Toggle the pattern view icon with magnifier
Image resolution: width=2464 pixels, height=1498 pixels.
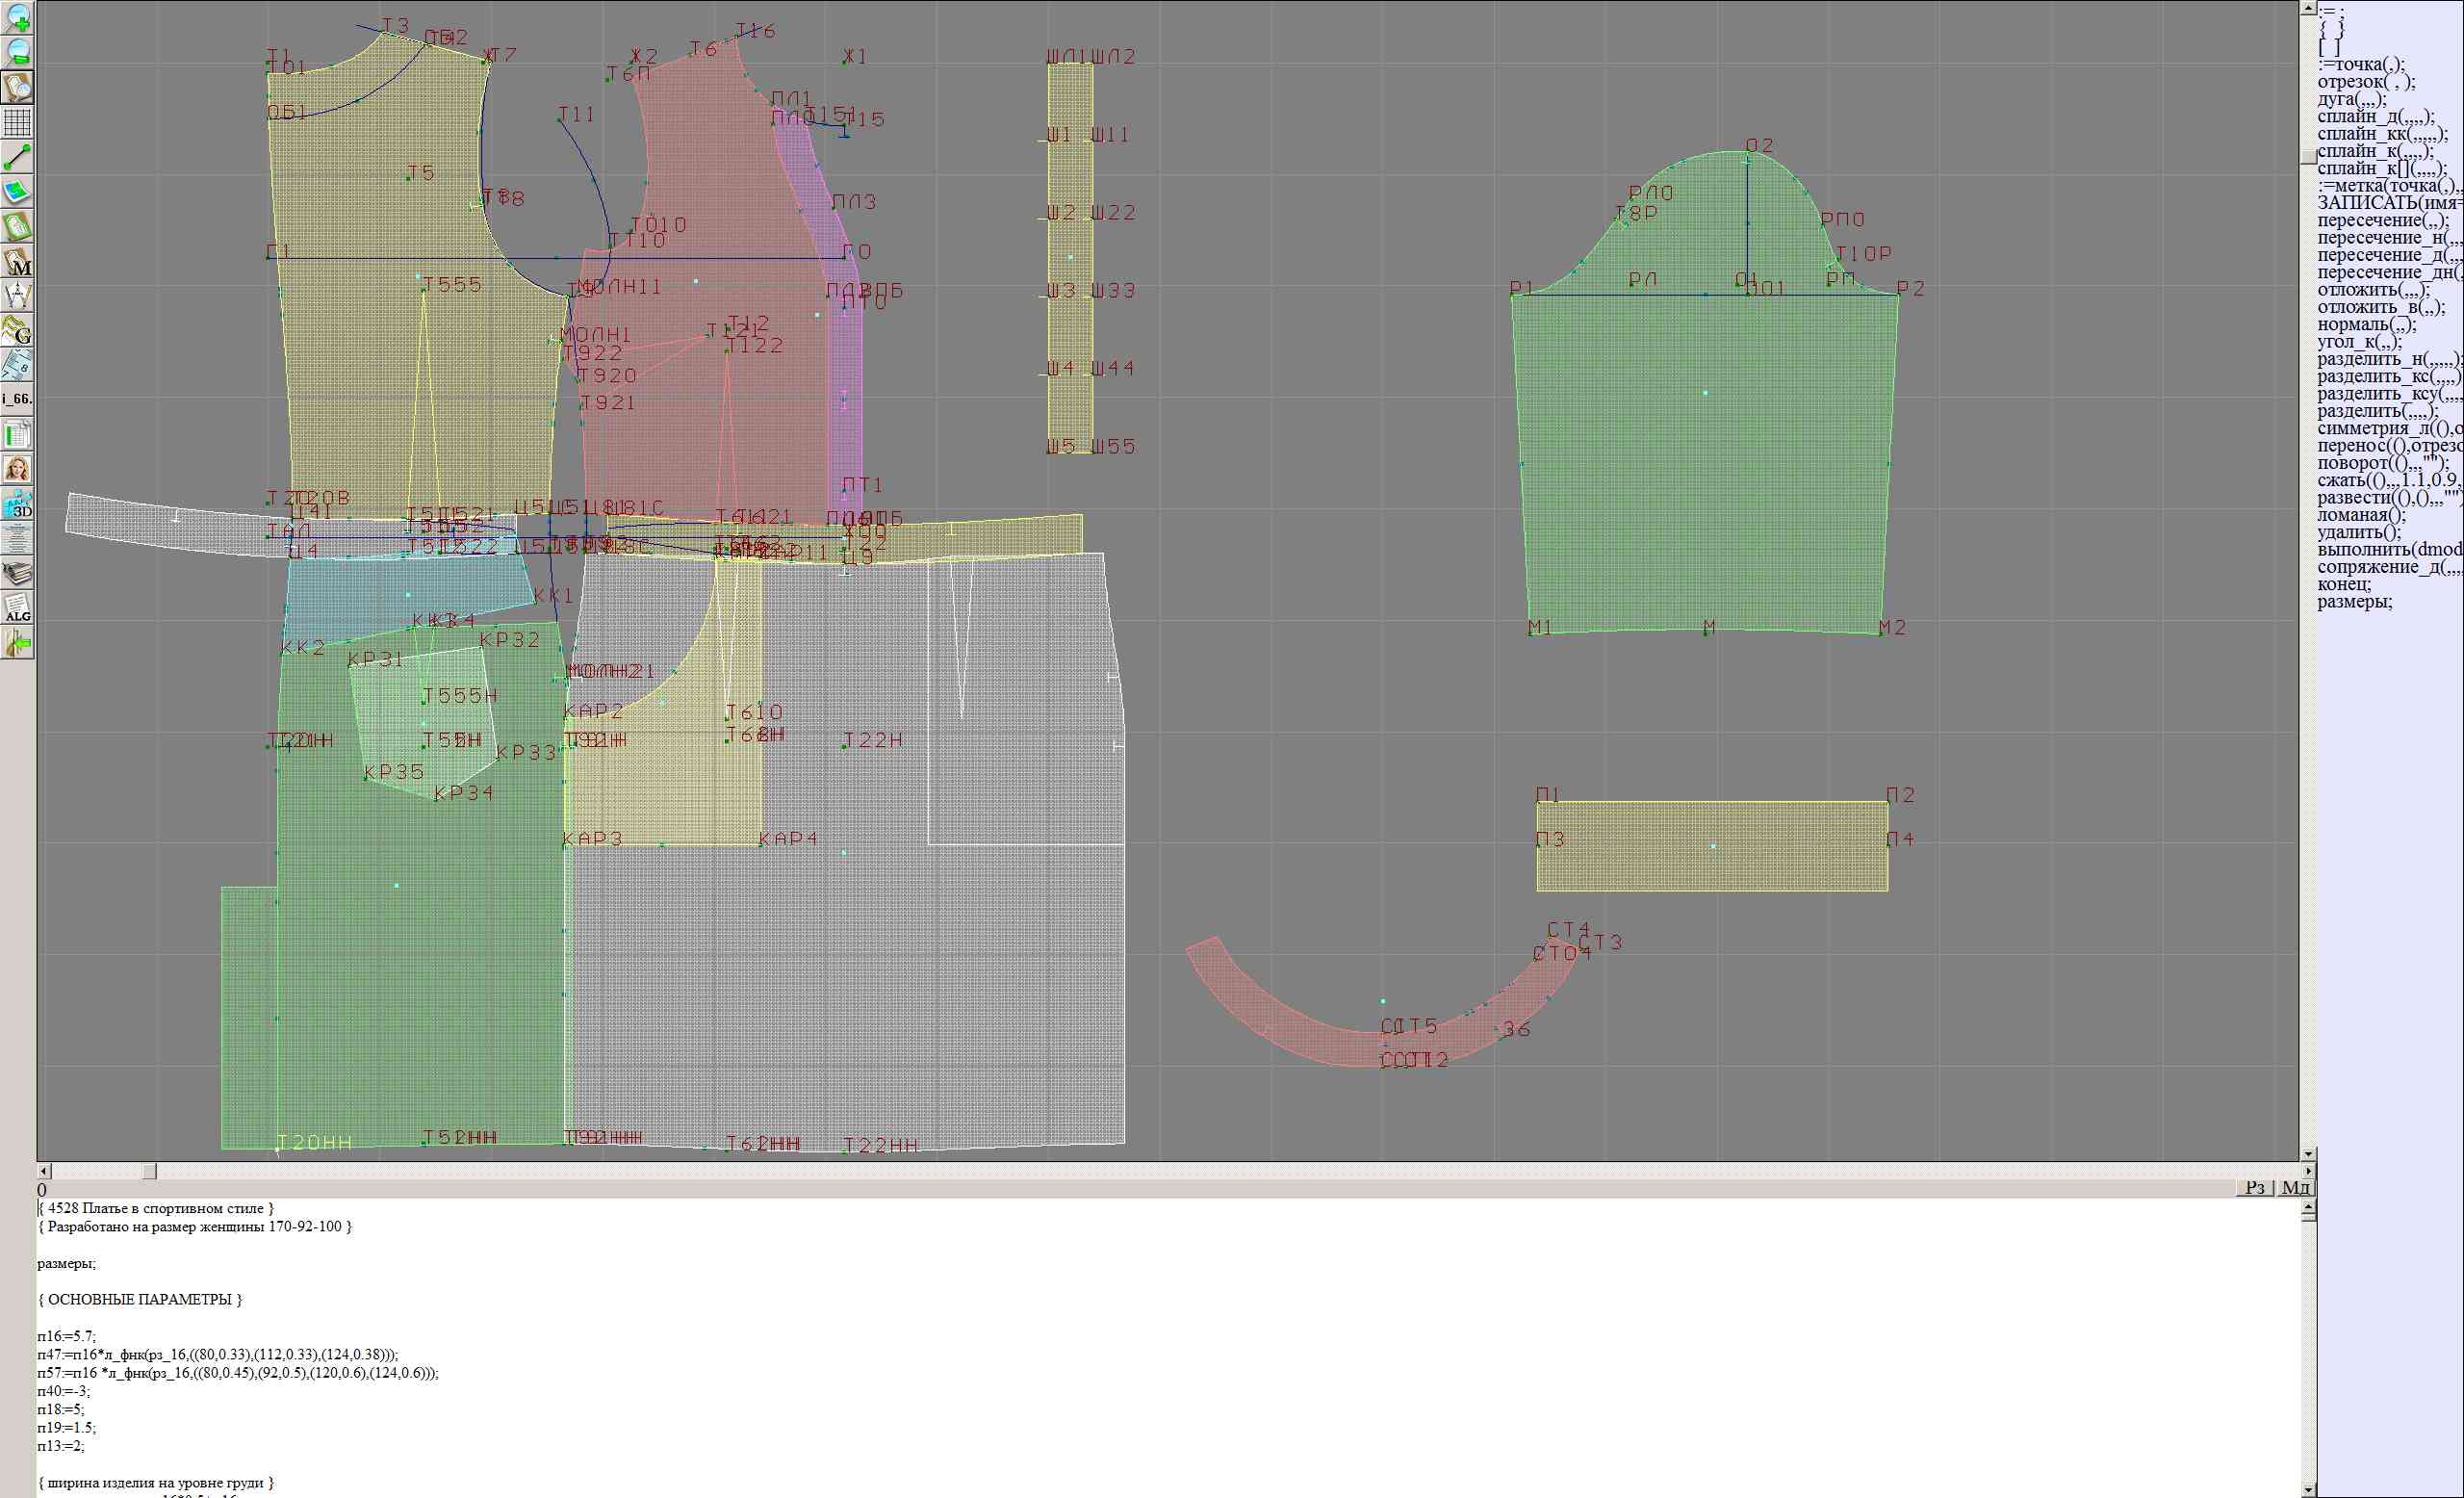18,87
